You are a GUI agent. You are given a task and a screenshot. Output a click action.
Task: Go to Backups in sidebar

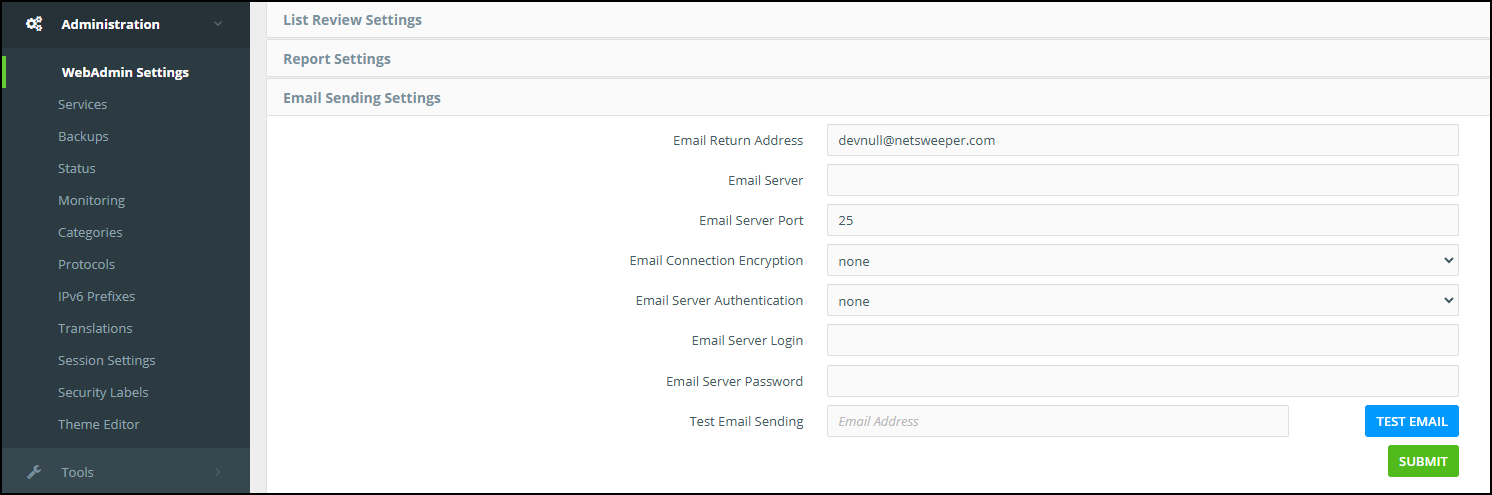tap(83, 136)
